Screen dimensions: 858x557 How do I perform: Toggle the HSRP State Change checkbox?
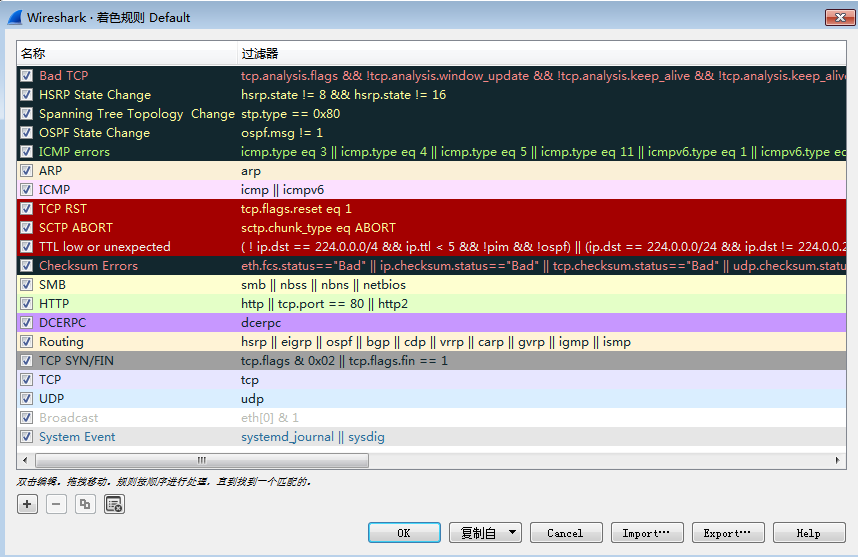26,95
